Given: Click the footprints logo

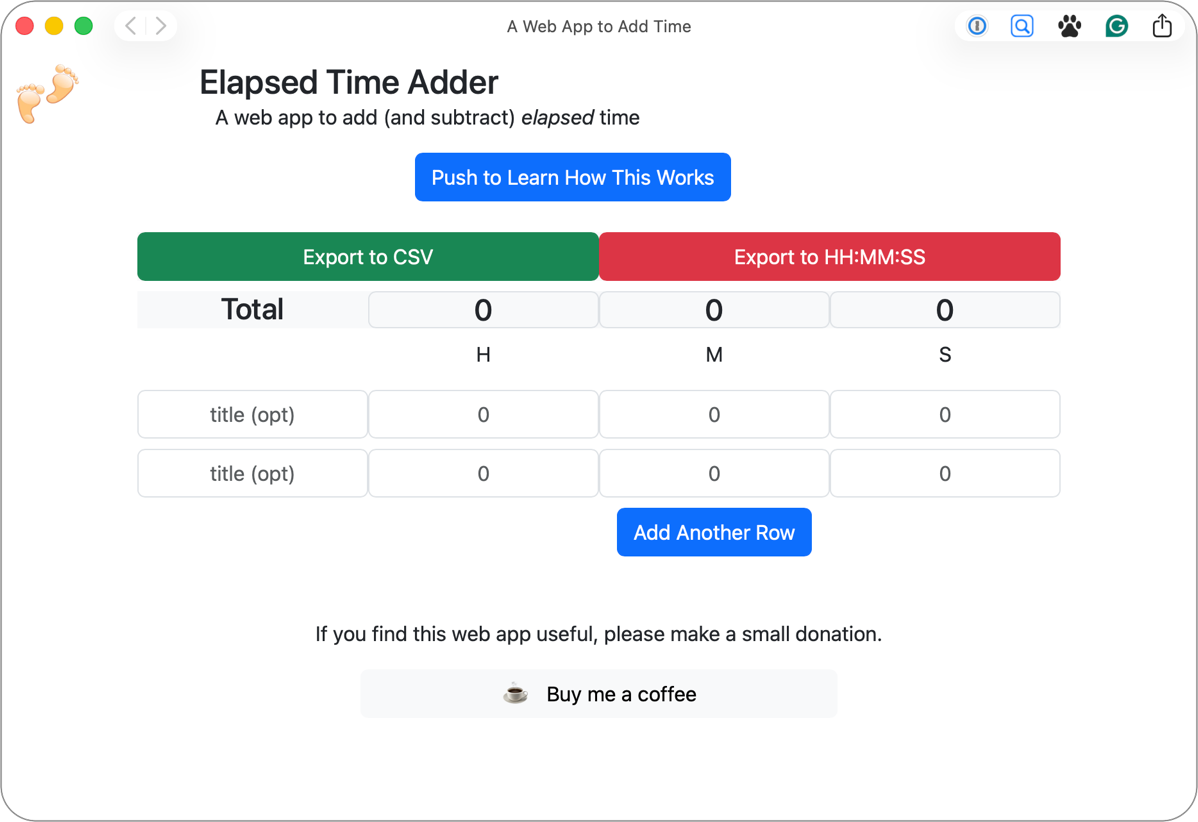Looking at the screenshot, I should click(x=46, y=94).
